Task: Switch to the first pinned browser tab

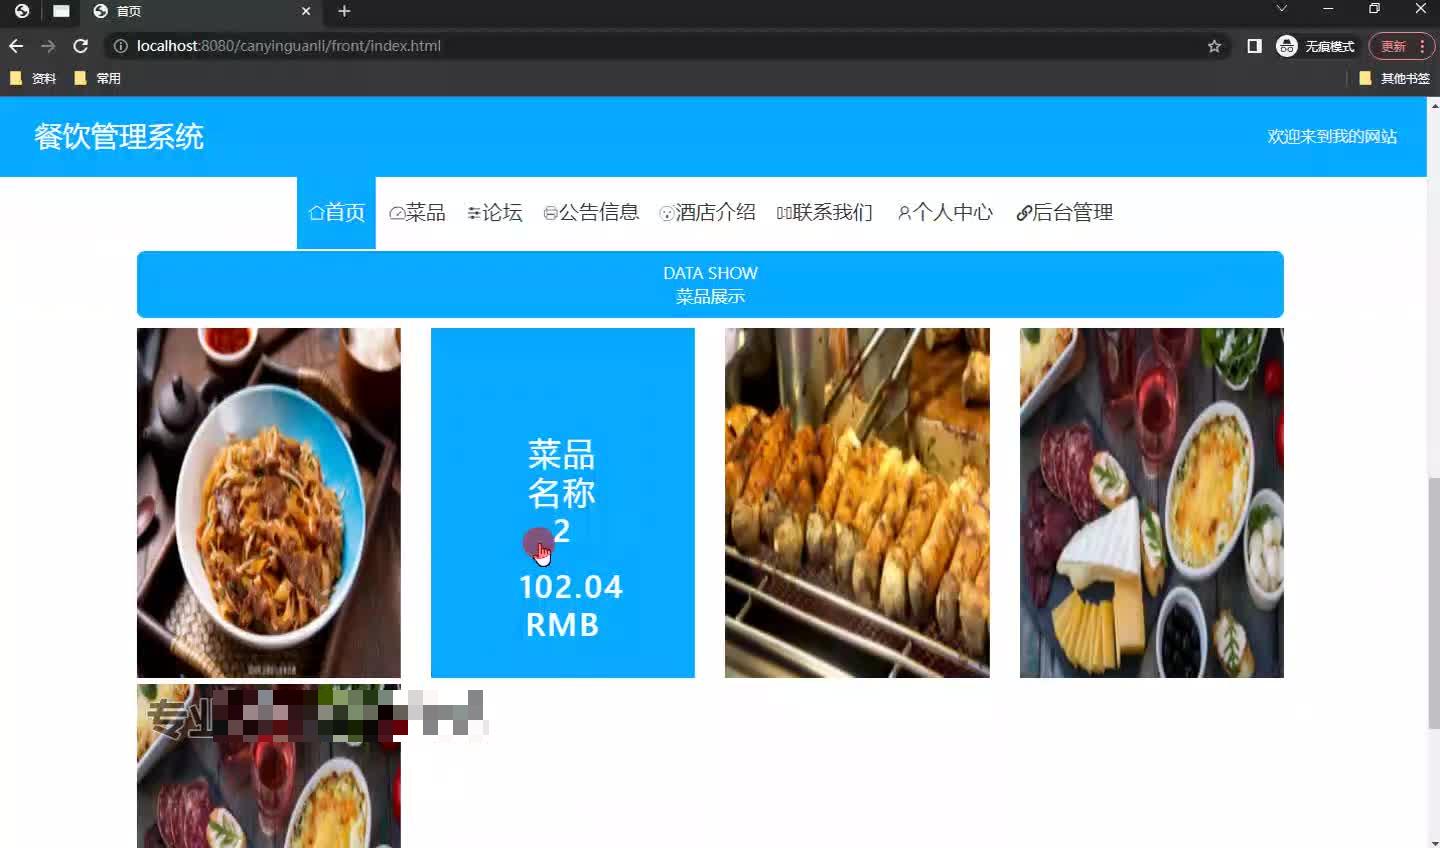Action: coord(22,11)
